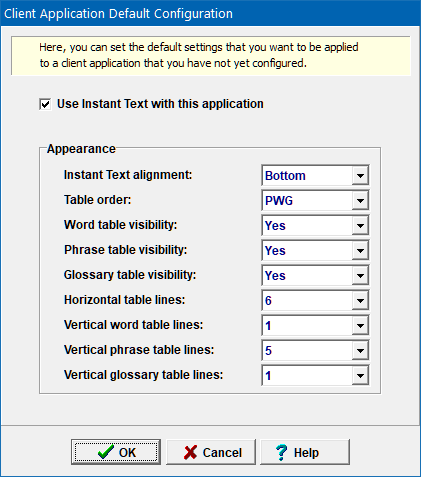Viewport: 421px width, 477px height.
Task: Open the Vertical glossary table lines dropdown arrow
Action: (360, 376)
